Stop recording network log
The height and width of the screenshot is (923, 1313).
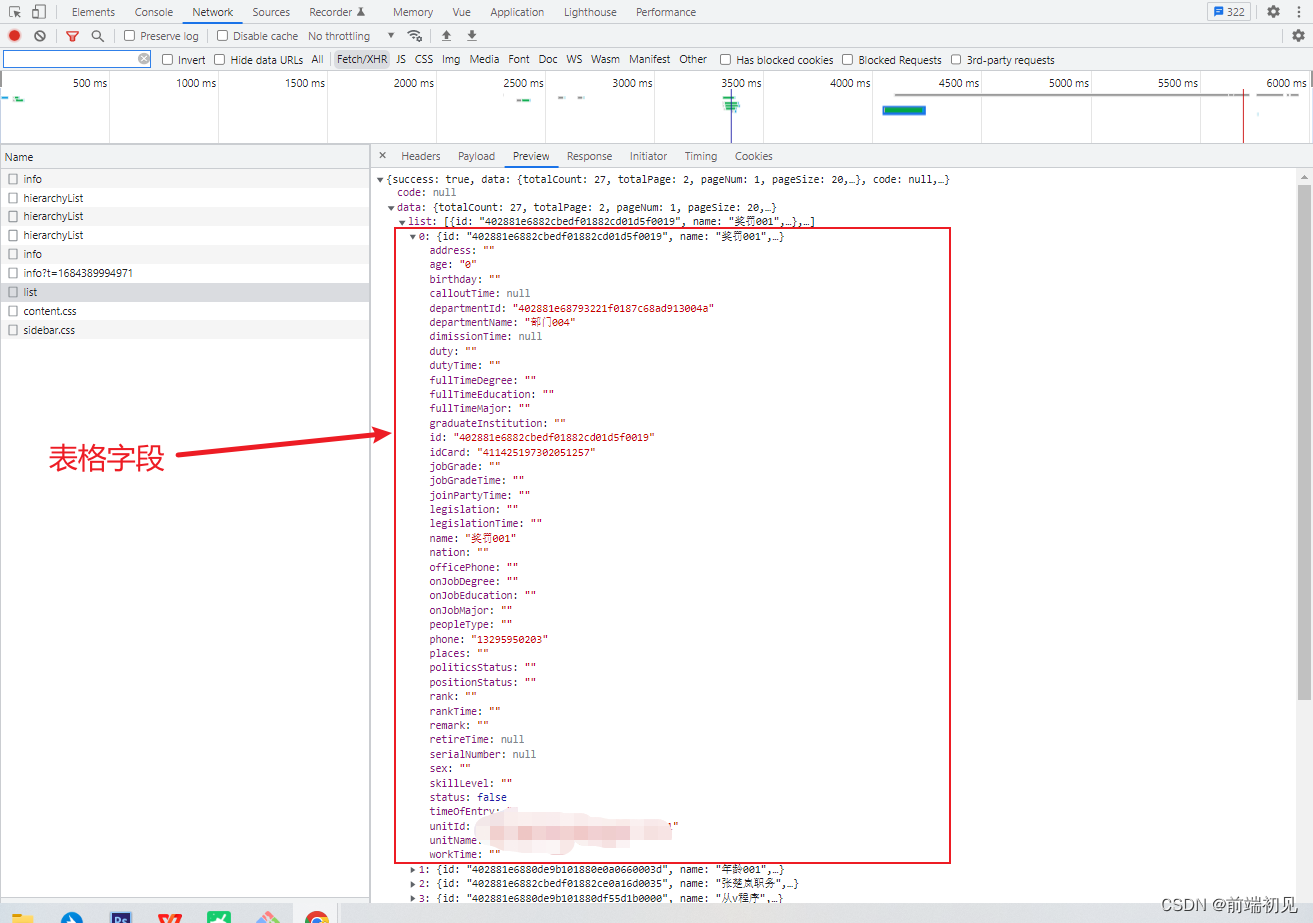tap(15, 35)
